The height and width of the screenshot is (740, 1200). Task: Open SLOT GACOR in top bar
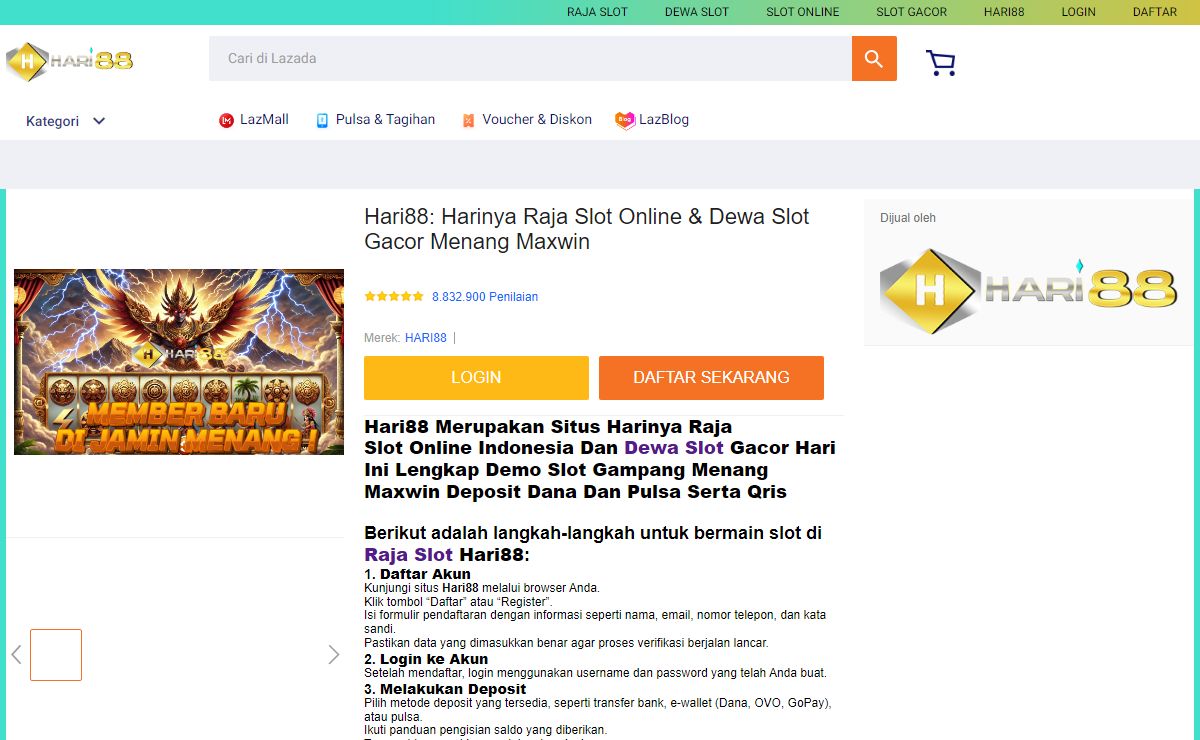pyautogui.click(x=912, y=12)
